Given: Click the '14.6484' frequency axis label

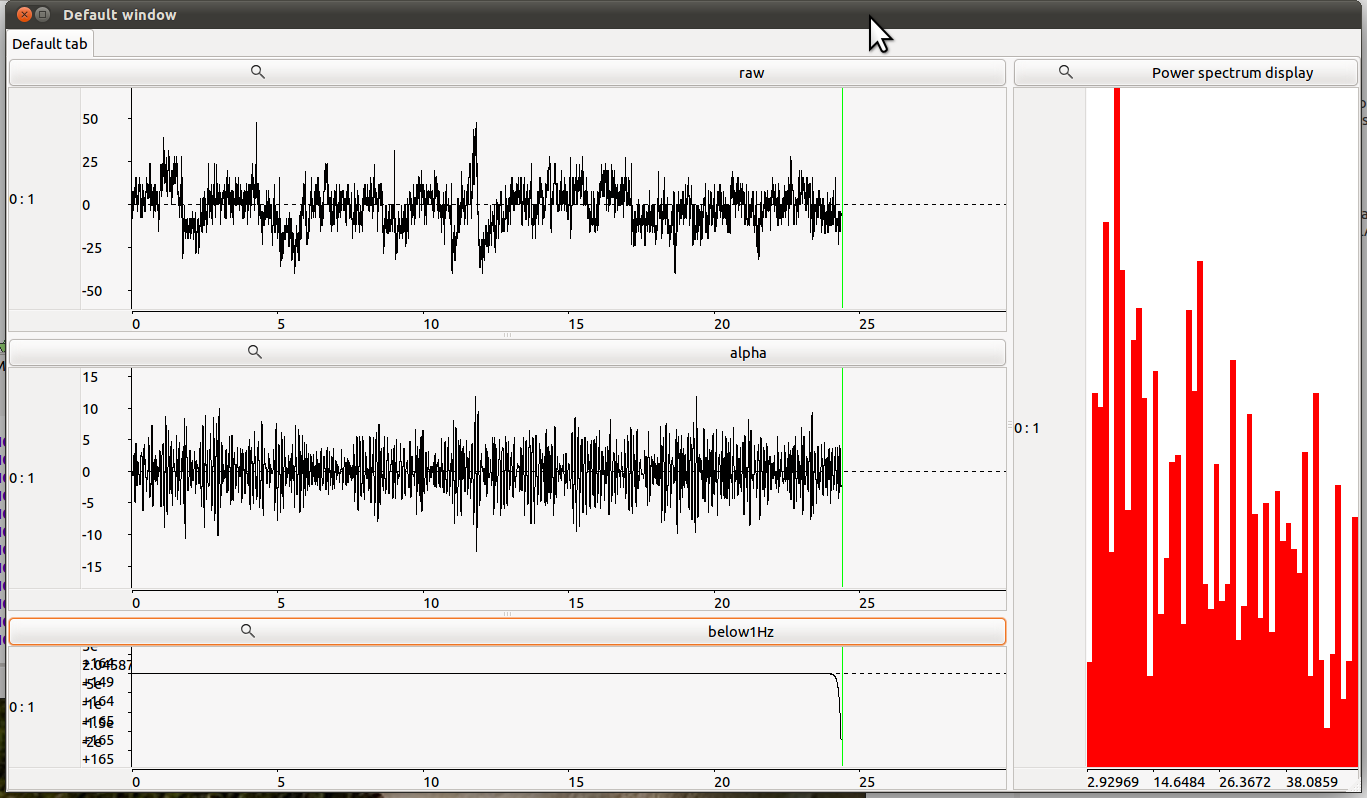Looking at the screenshot, I should [x=1178, y=780].
